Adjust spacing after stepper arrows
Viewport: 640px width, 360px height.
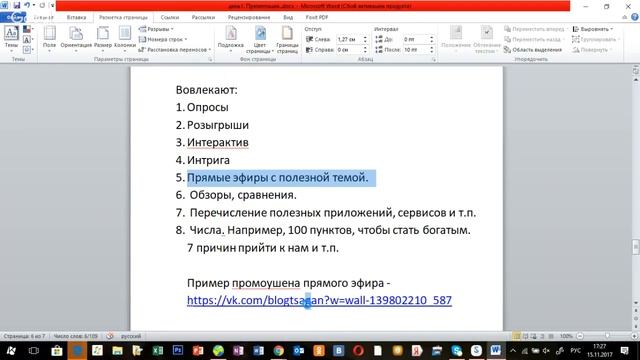[431, 49]
